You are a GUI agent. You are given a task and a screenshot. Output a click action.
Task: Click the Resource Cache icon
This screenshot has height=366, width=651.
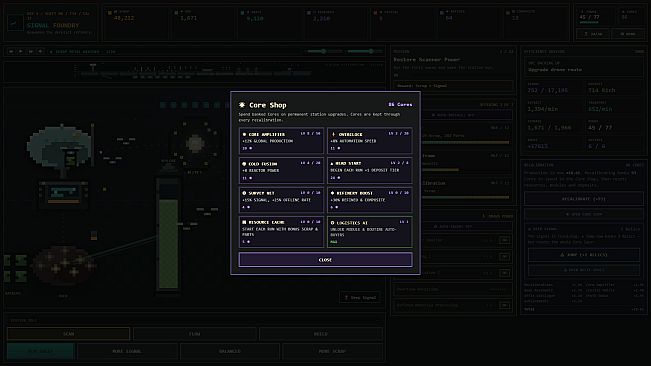tap(244, 222)
